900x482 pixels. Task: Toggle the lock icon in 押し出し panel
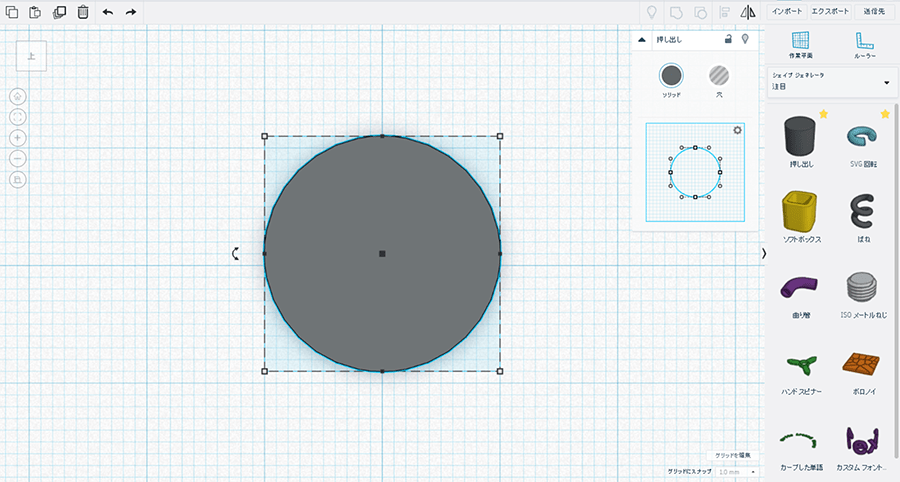(728, 39)
